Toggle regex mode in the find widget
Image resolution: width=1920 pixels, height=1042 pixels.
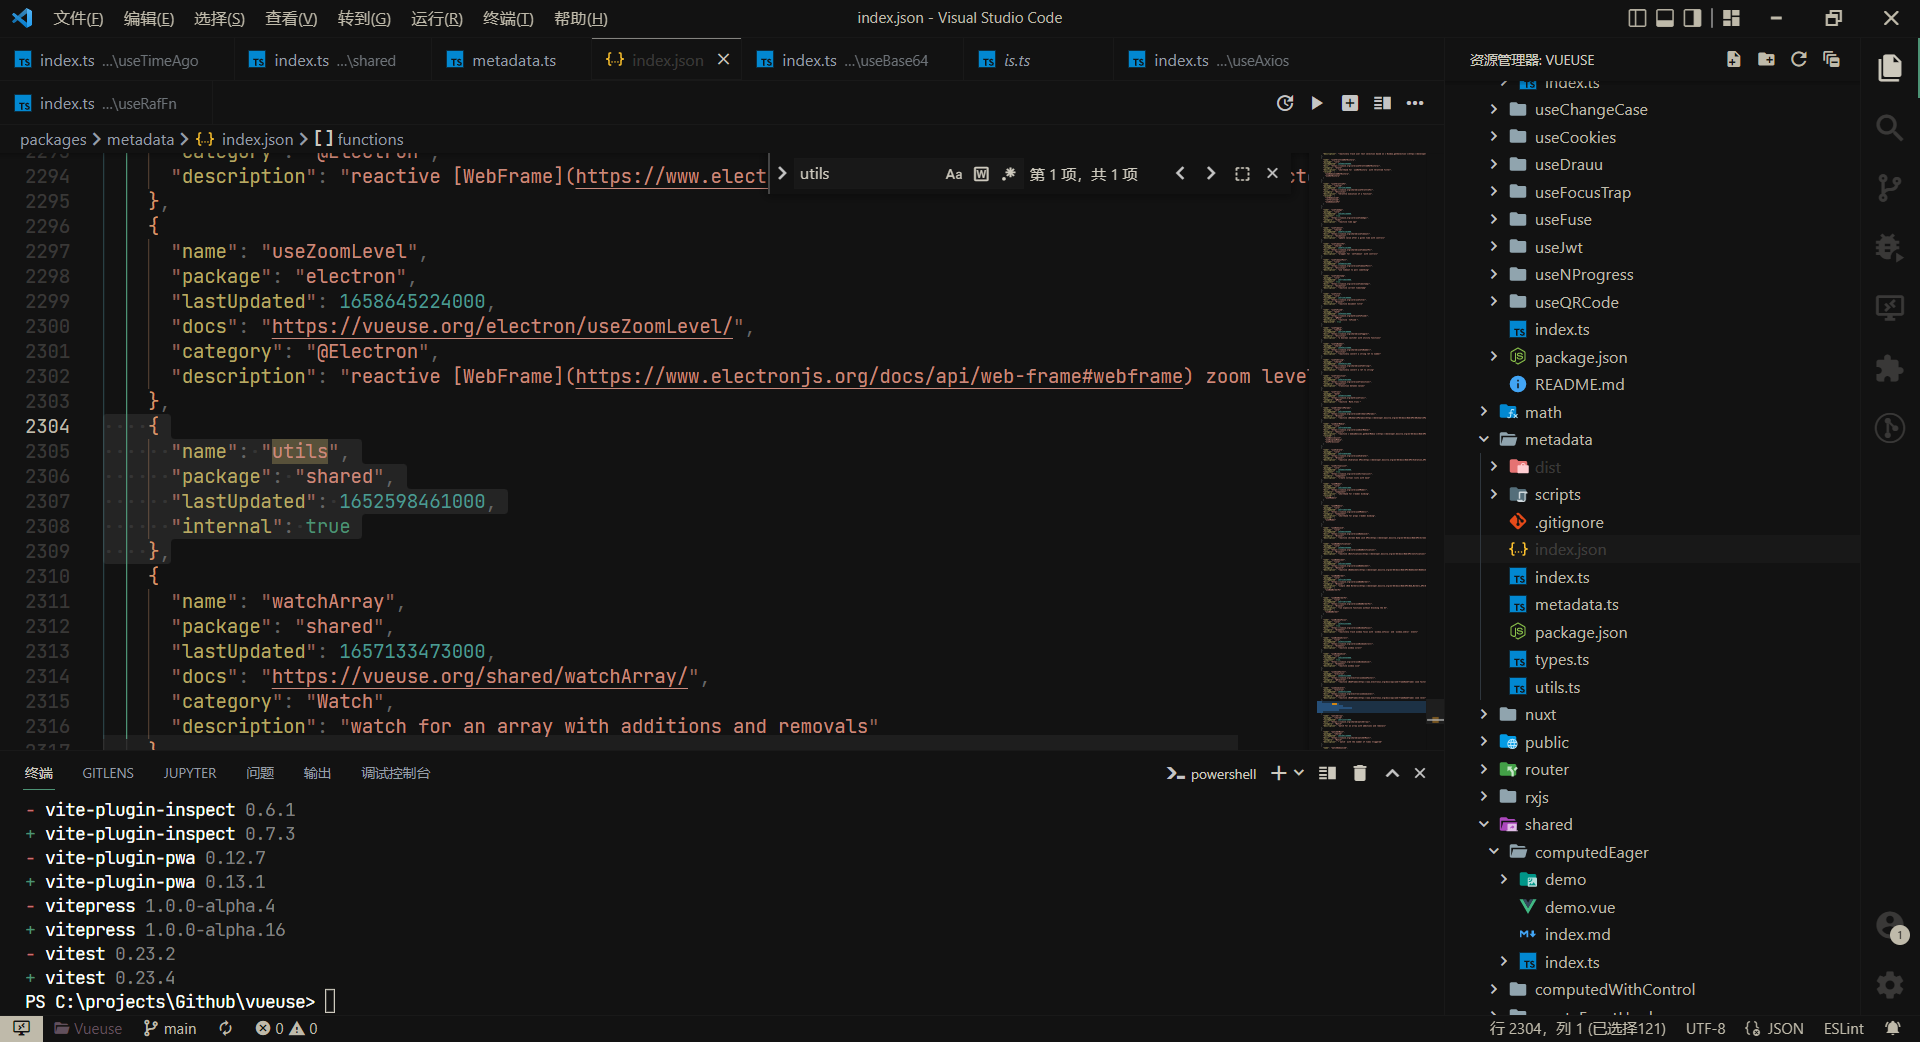tap(1008, 173)
